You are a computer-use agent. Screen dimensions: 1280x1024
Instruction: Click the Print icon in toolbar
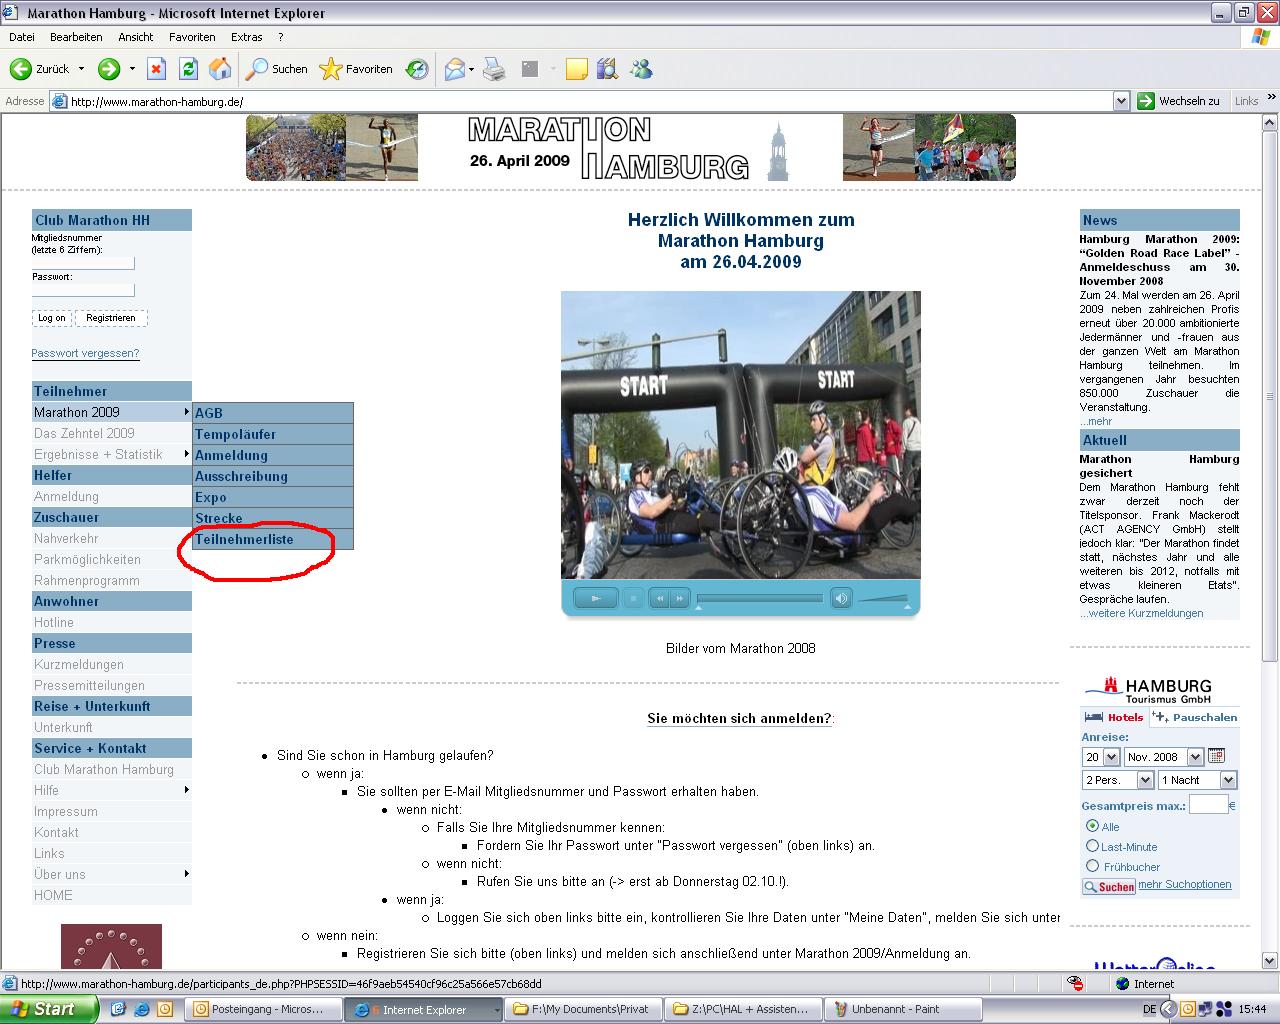(x=494, y=69)
